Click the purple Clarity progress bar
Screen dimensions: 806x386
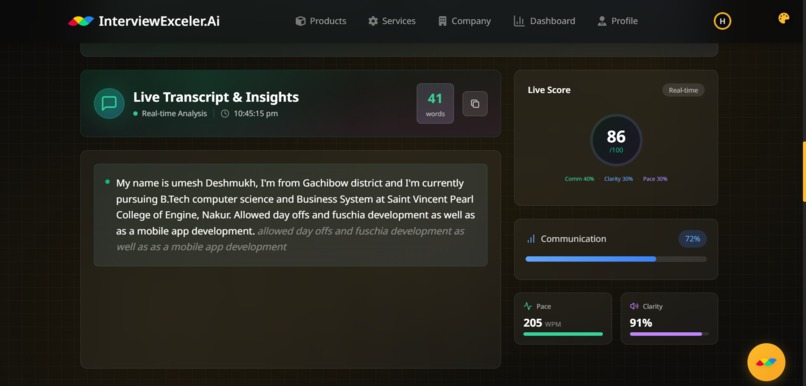669,334
